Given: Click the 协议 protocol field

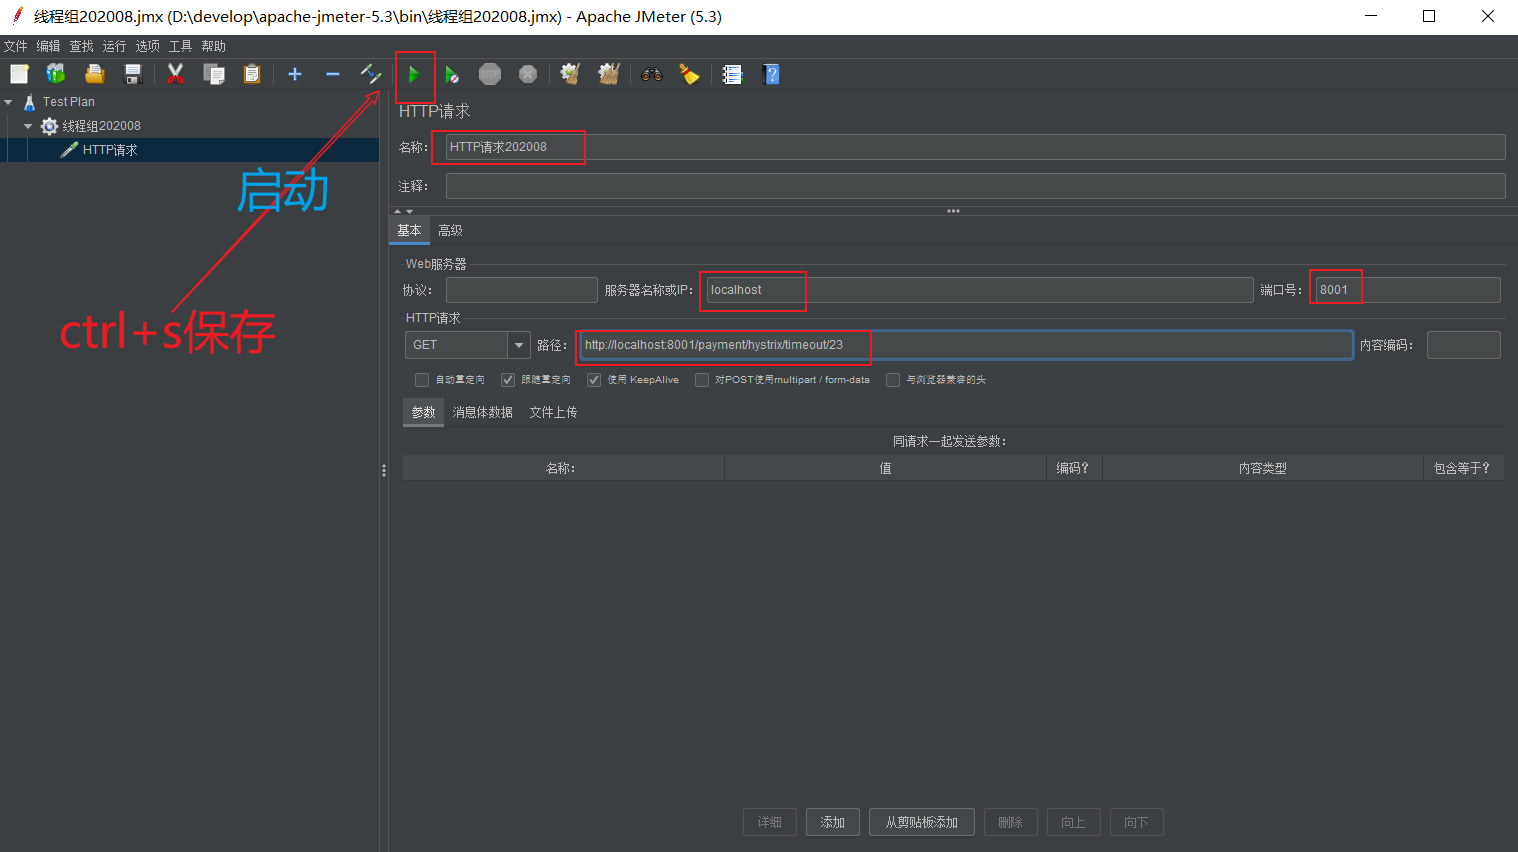Looking at the screenshot, I should [x=521, y=290].
